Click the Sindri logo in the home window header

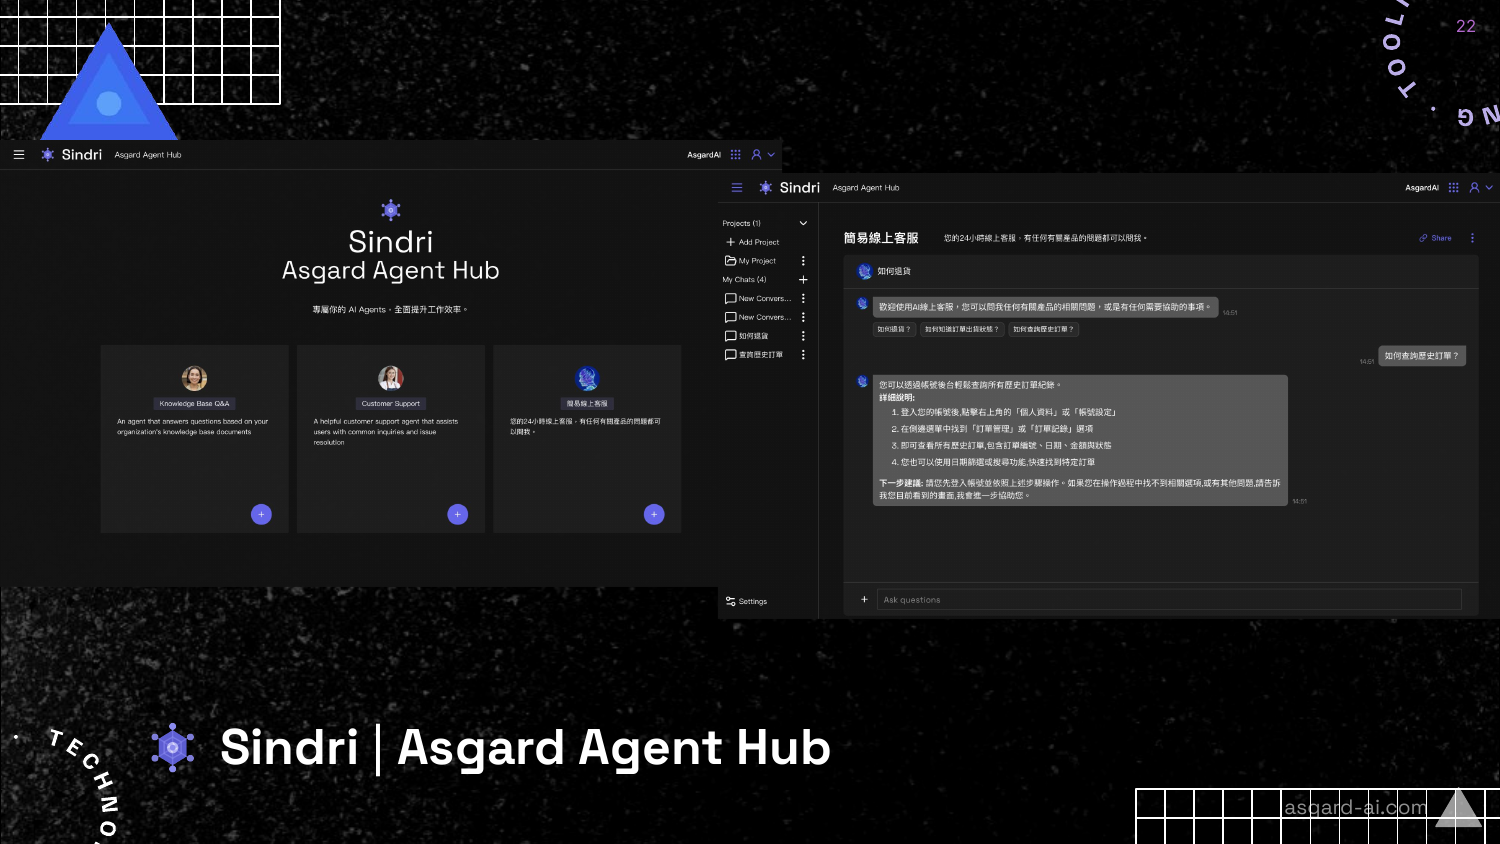pos(71,155)
